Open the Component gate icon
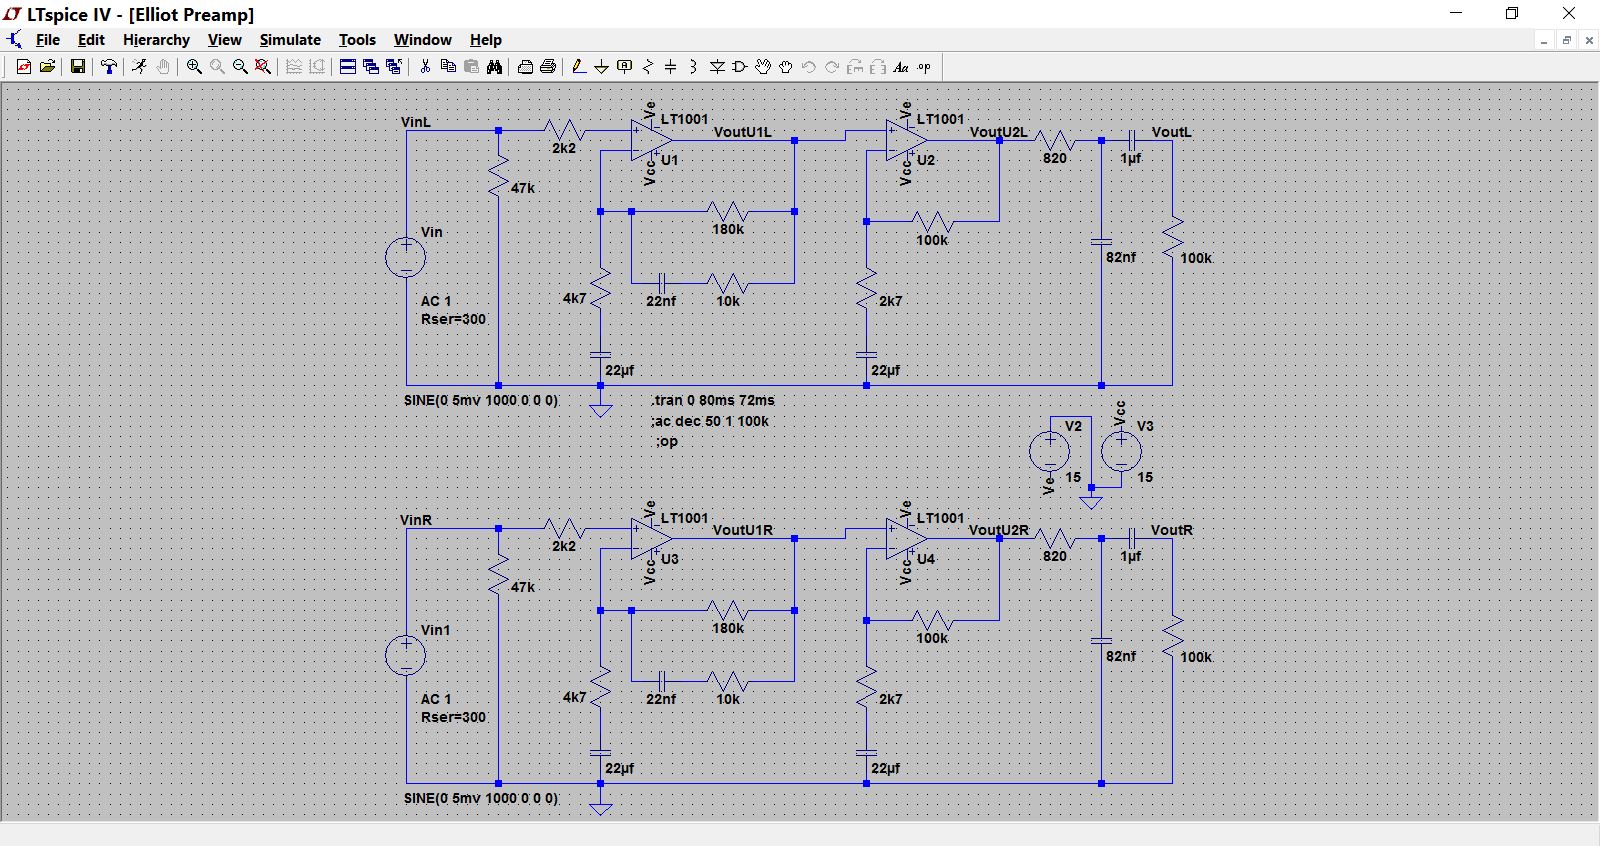1600x846 pixels. click(x=740, y=67)
